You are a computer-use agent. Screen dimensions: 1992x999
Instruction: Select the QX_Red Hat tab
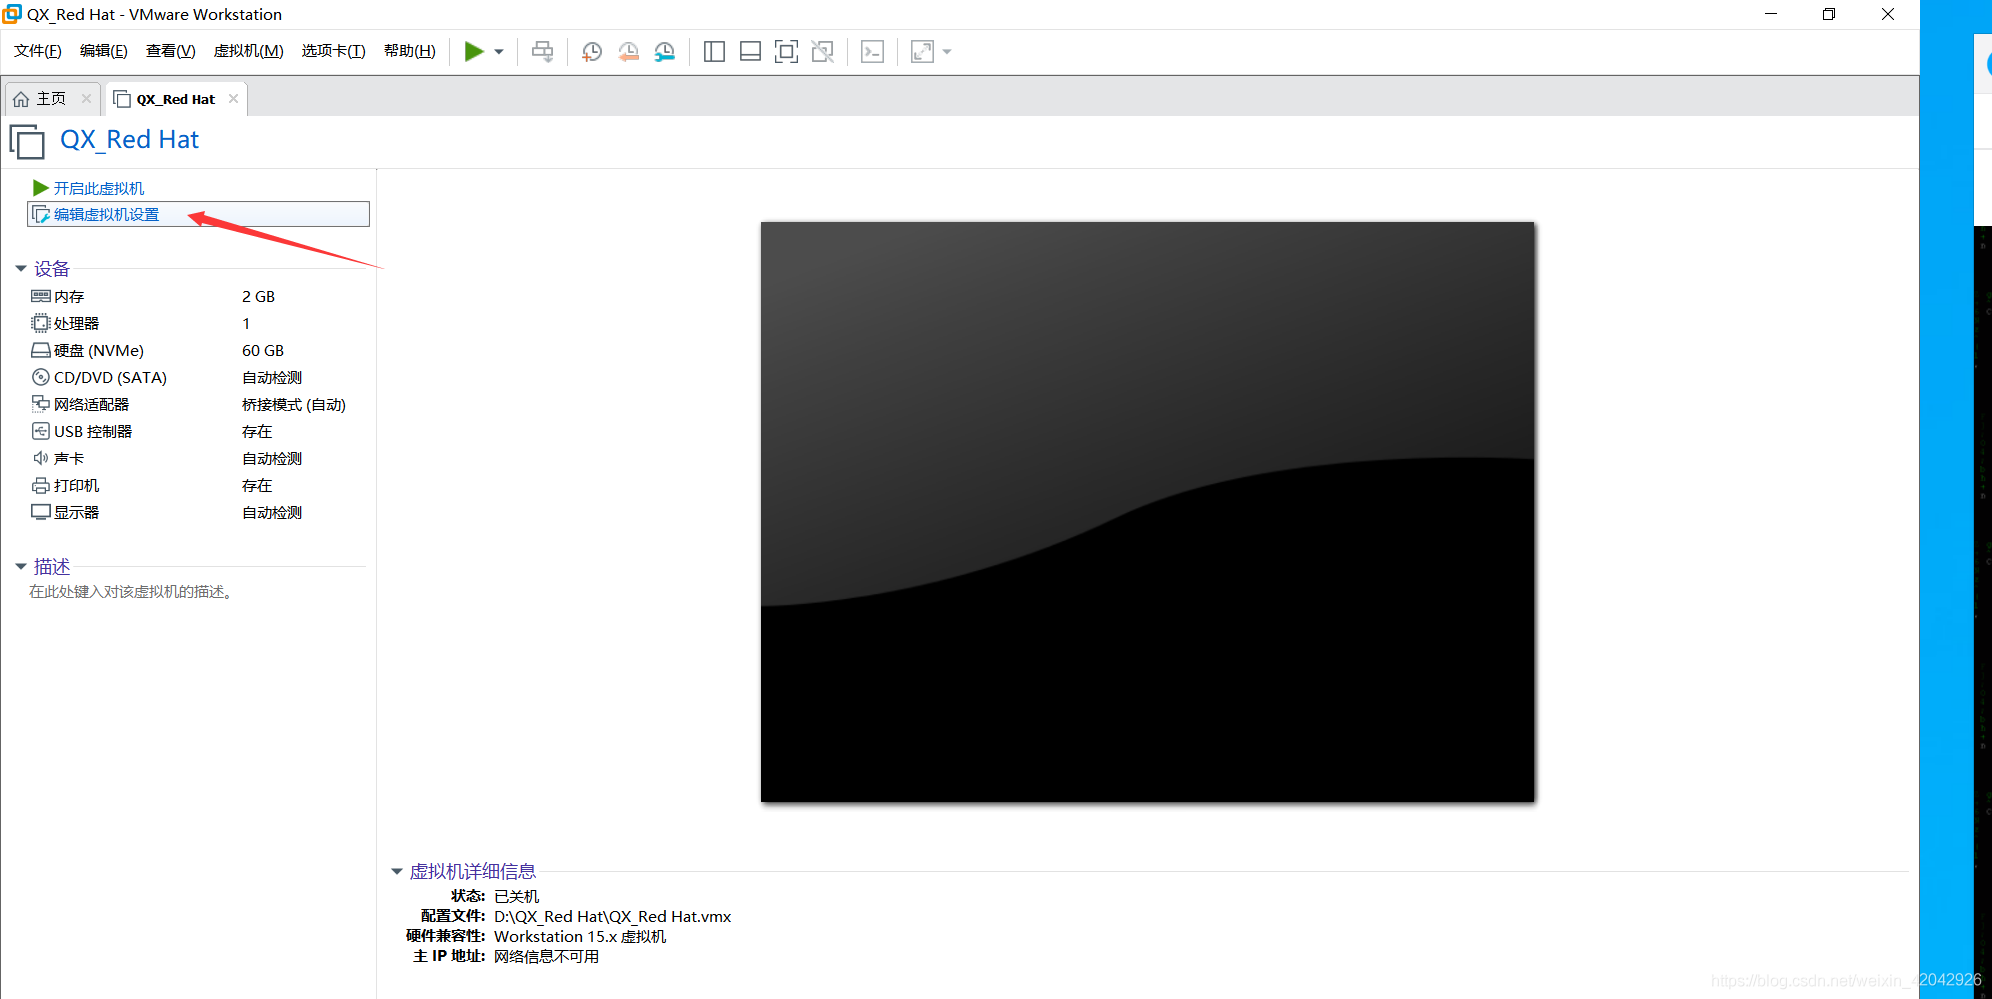176,99
